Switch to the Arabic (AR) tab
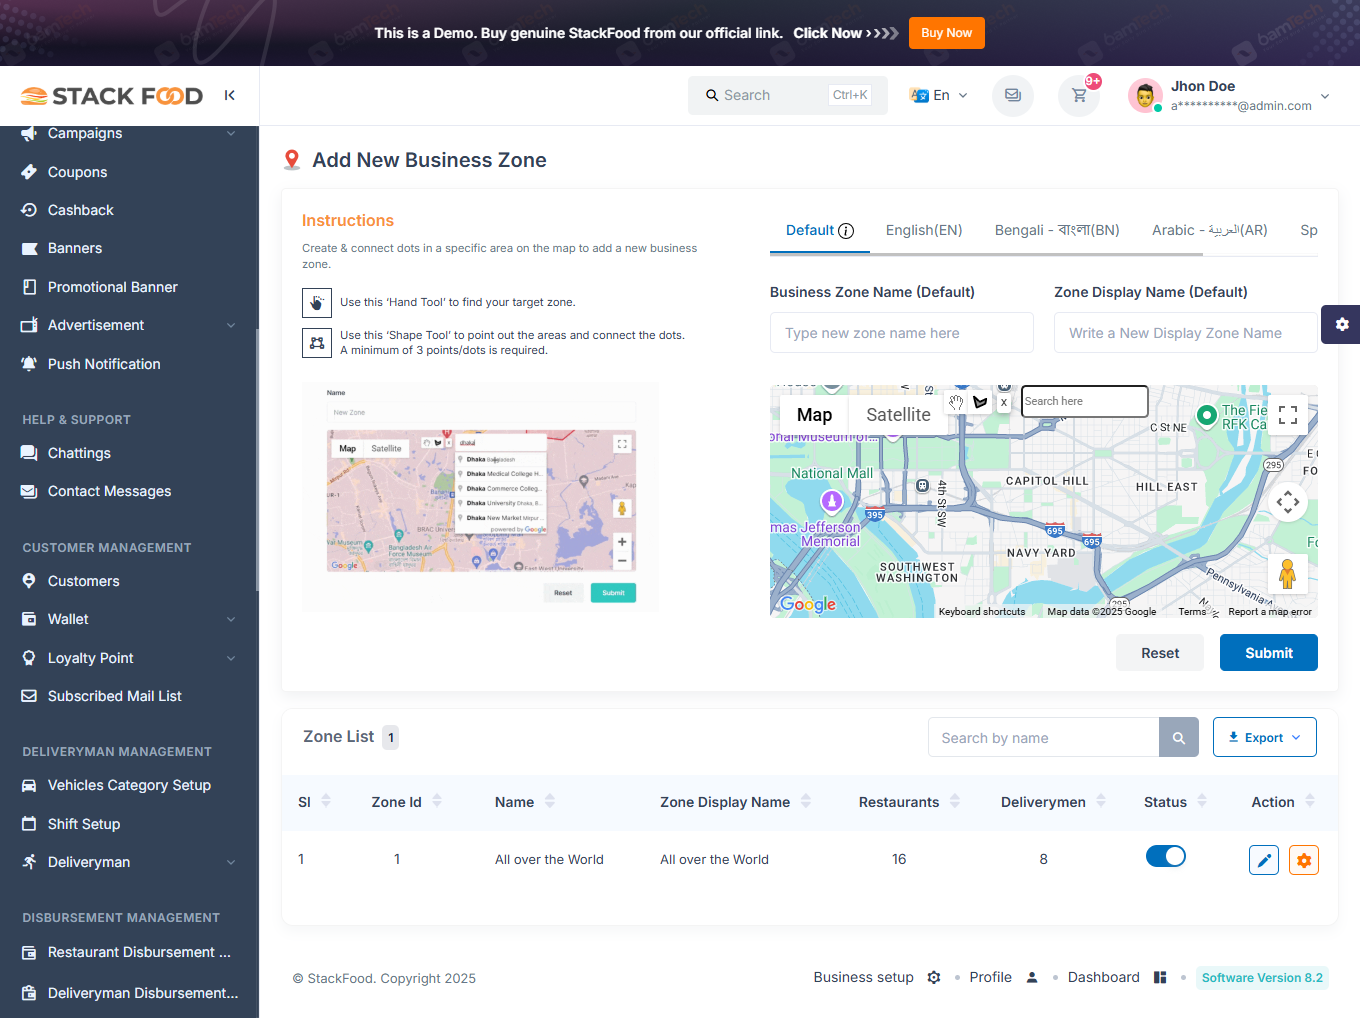 1210,230
